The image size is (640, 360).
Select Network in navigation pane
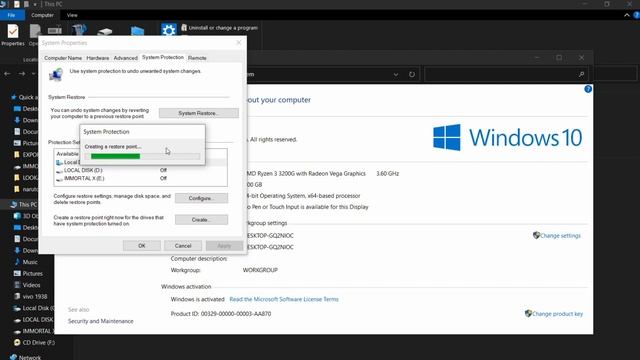pos(25,357)
